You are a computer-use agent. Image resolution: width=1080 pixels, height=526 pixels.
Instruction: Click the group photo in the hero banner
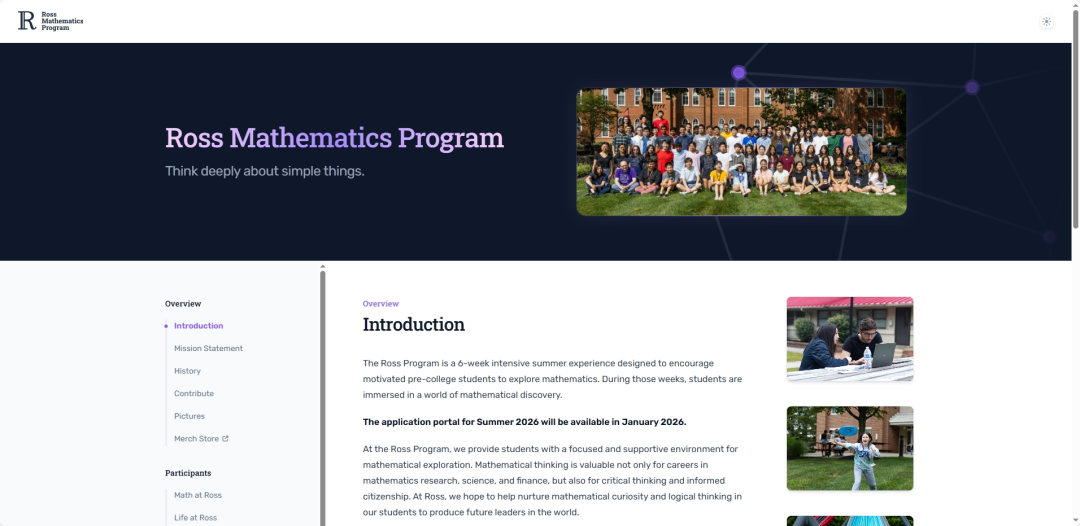pyautogui.click(x=741, y=151)
